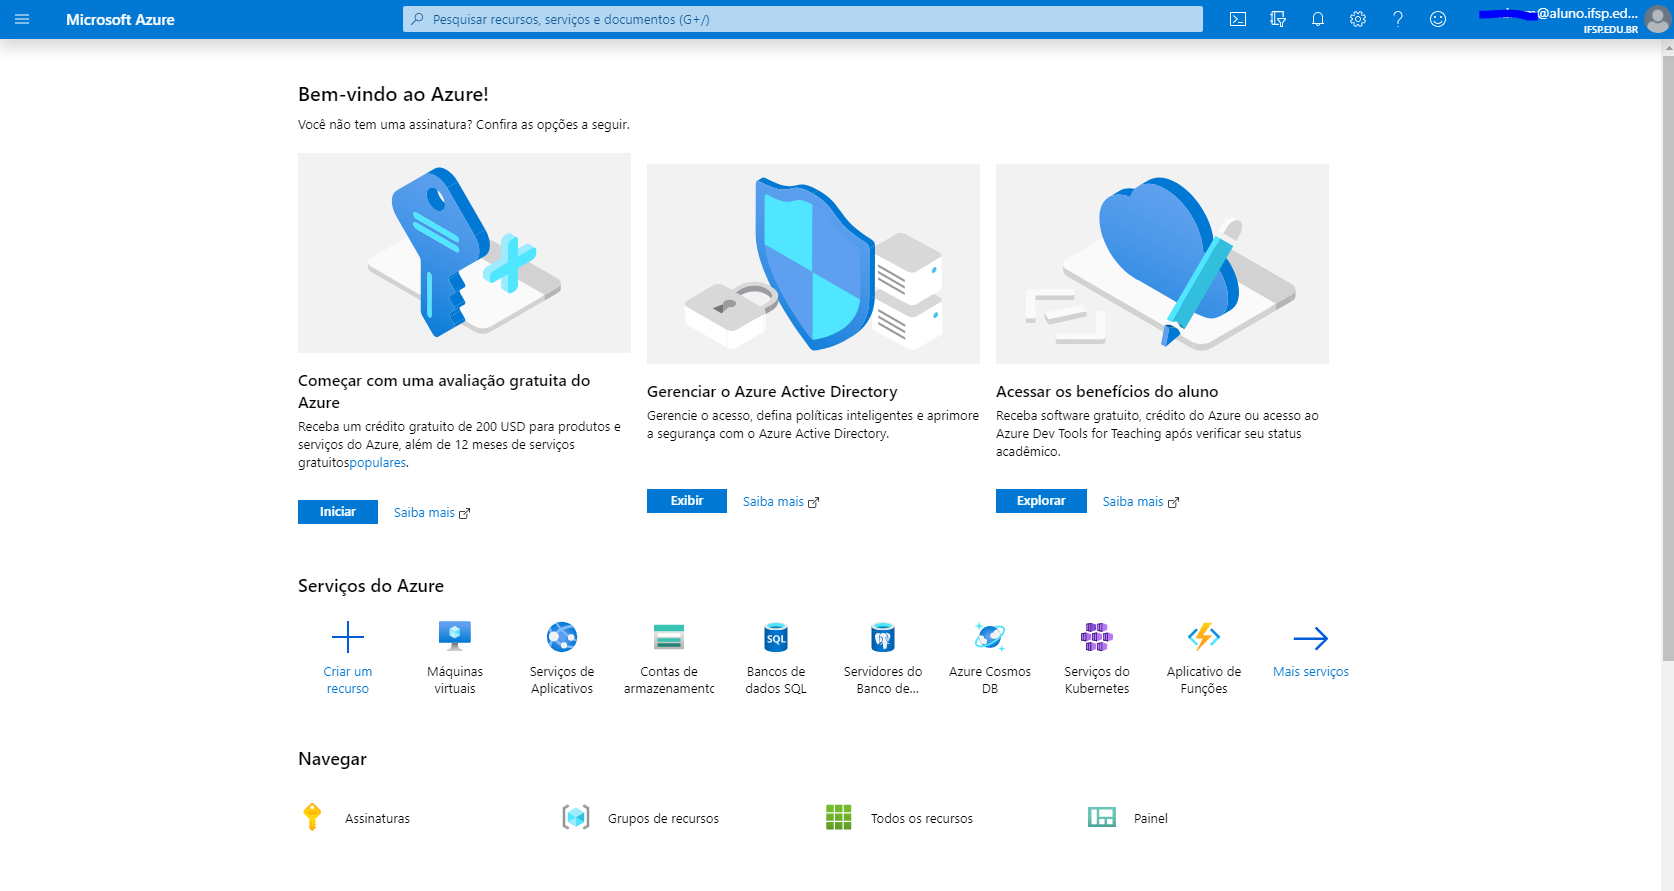The image size is (1674, 891).
Task: Open portal settings gear icon
Action: (1358, 19)
